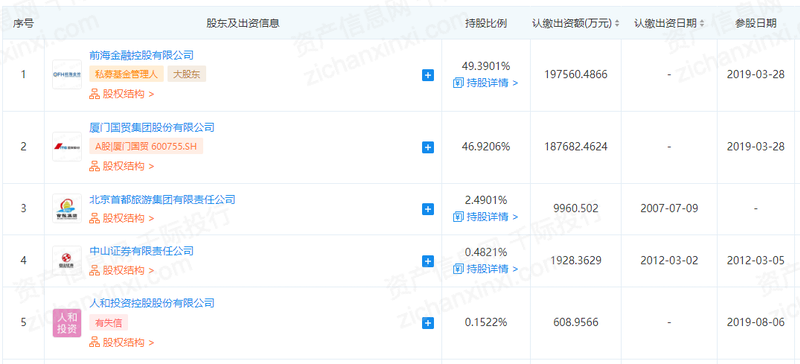Expand plus icon for 北京首都旅游集团 row
The height and width of the screenshot is (364, 800).
point(428,209)
